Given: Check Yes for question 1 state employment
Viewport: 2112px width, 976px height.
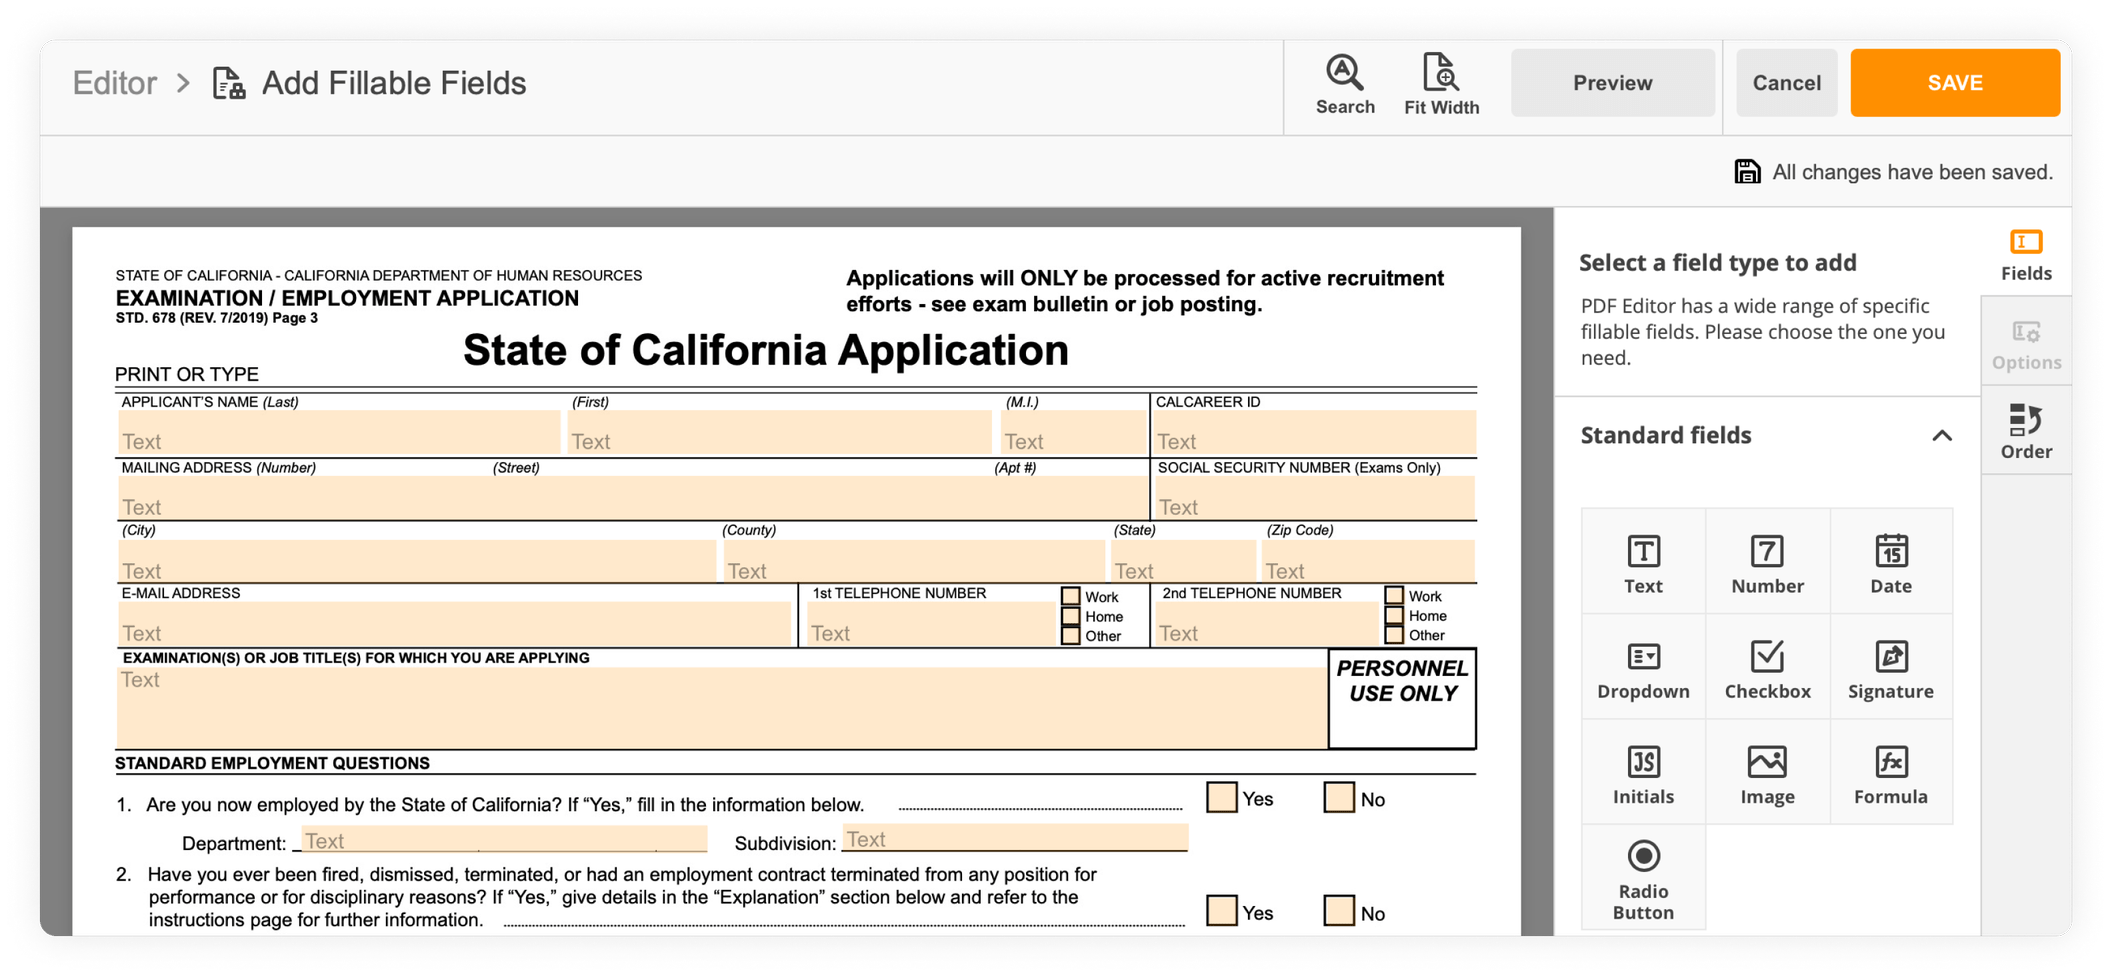Looking at the screenshot, I should (1221, 797).
